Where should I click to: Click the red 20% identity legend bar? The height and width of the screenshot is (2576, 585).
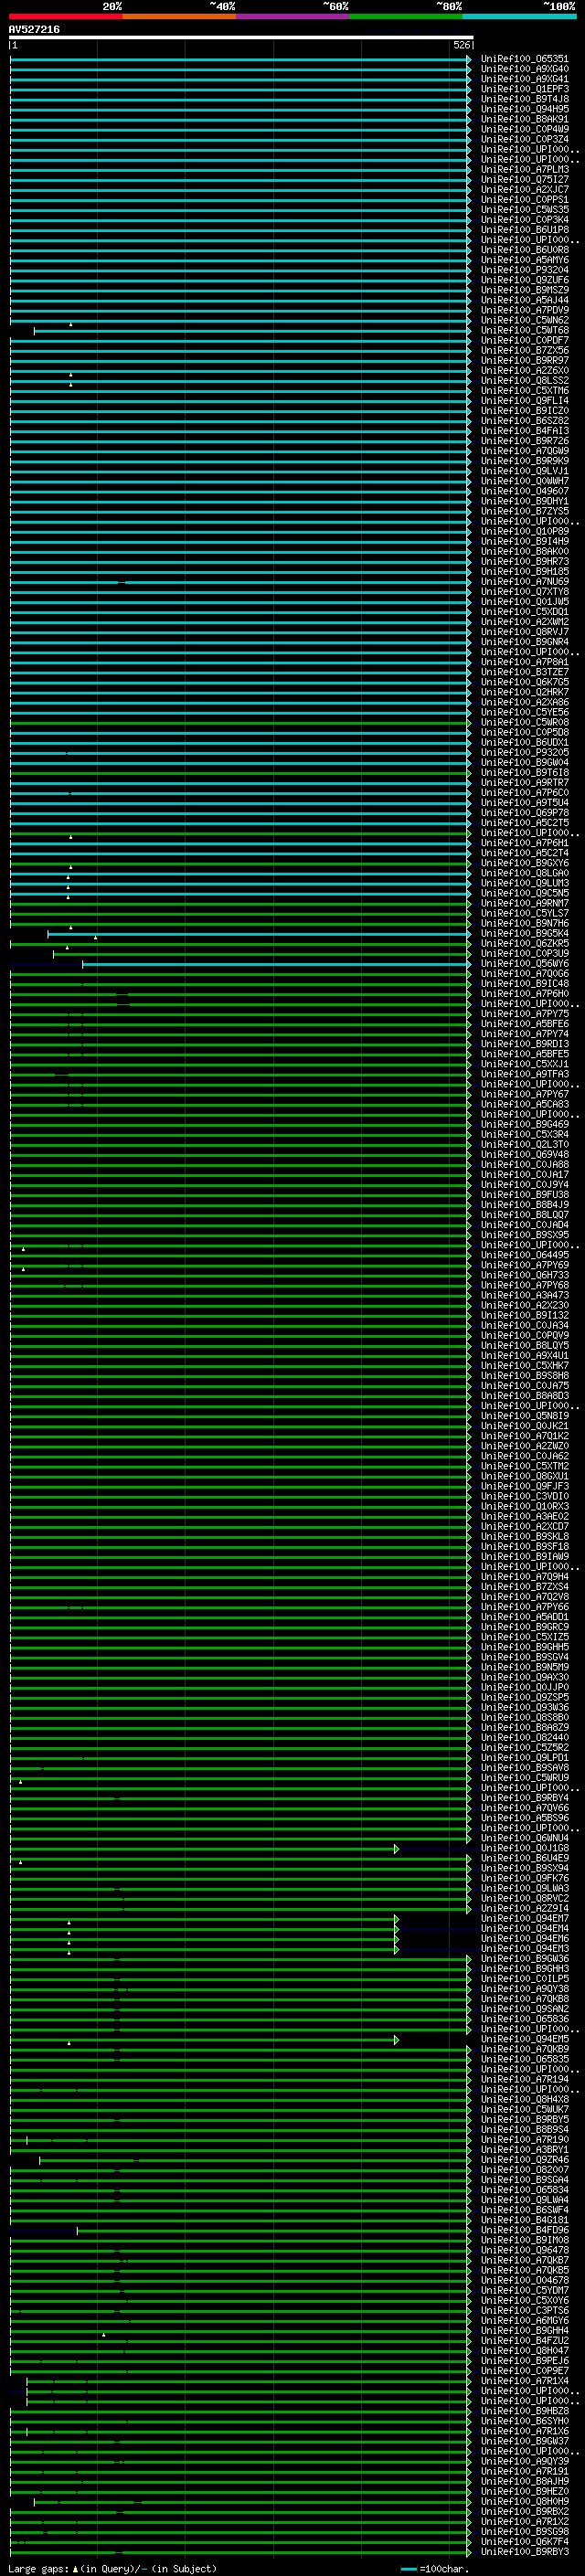click(x=66, y=16)
